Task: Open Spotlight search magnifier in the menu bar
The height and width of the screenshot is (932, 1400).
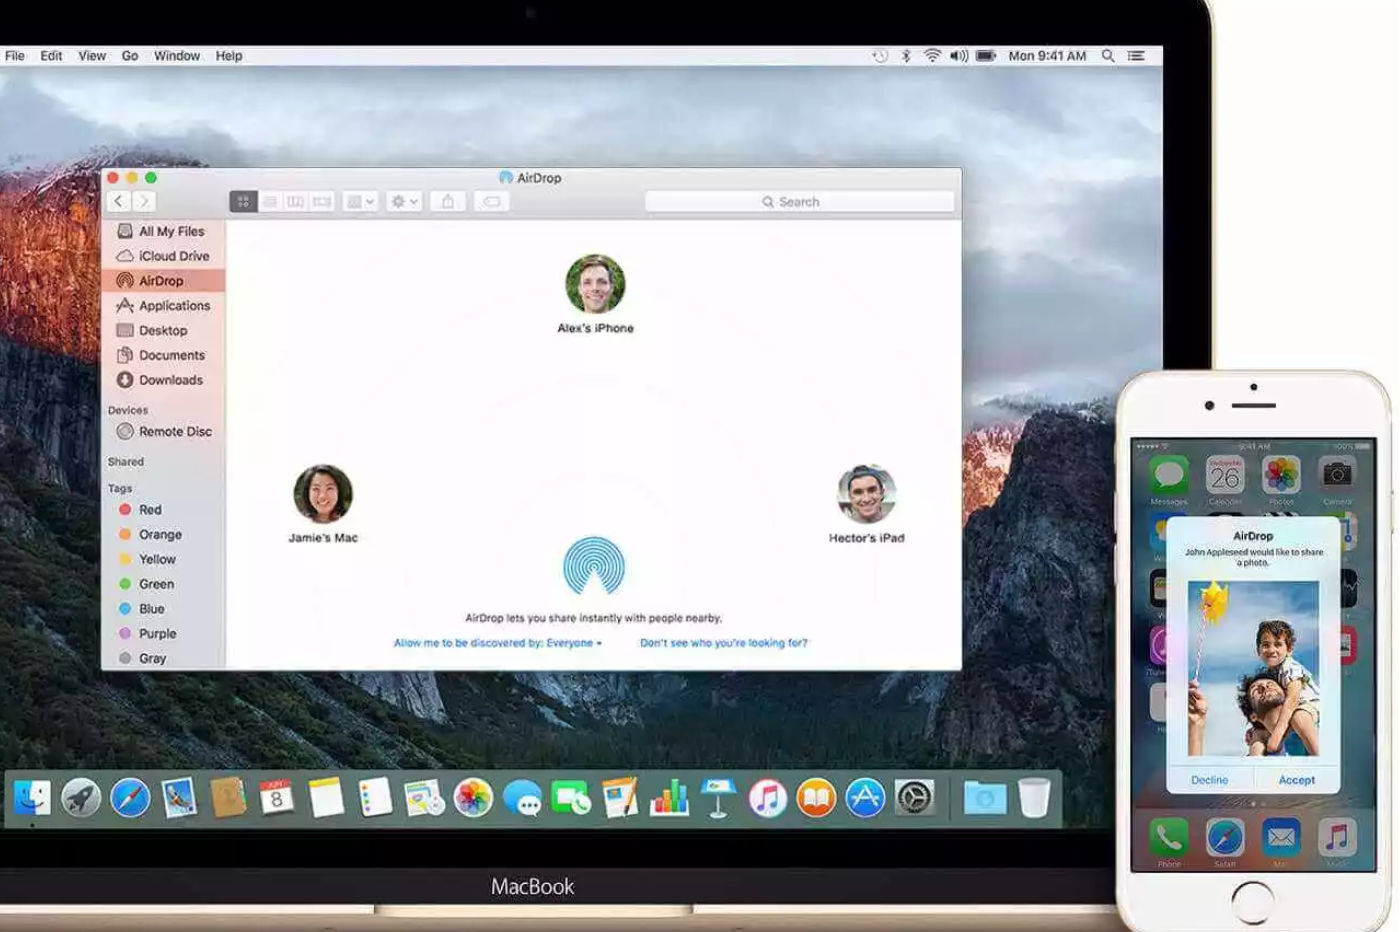Action: tap(1108, 56)
